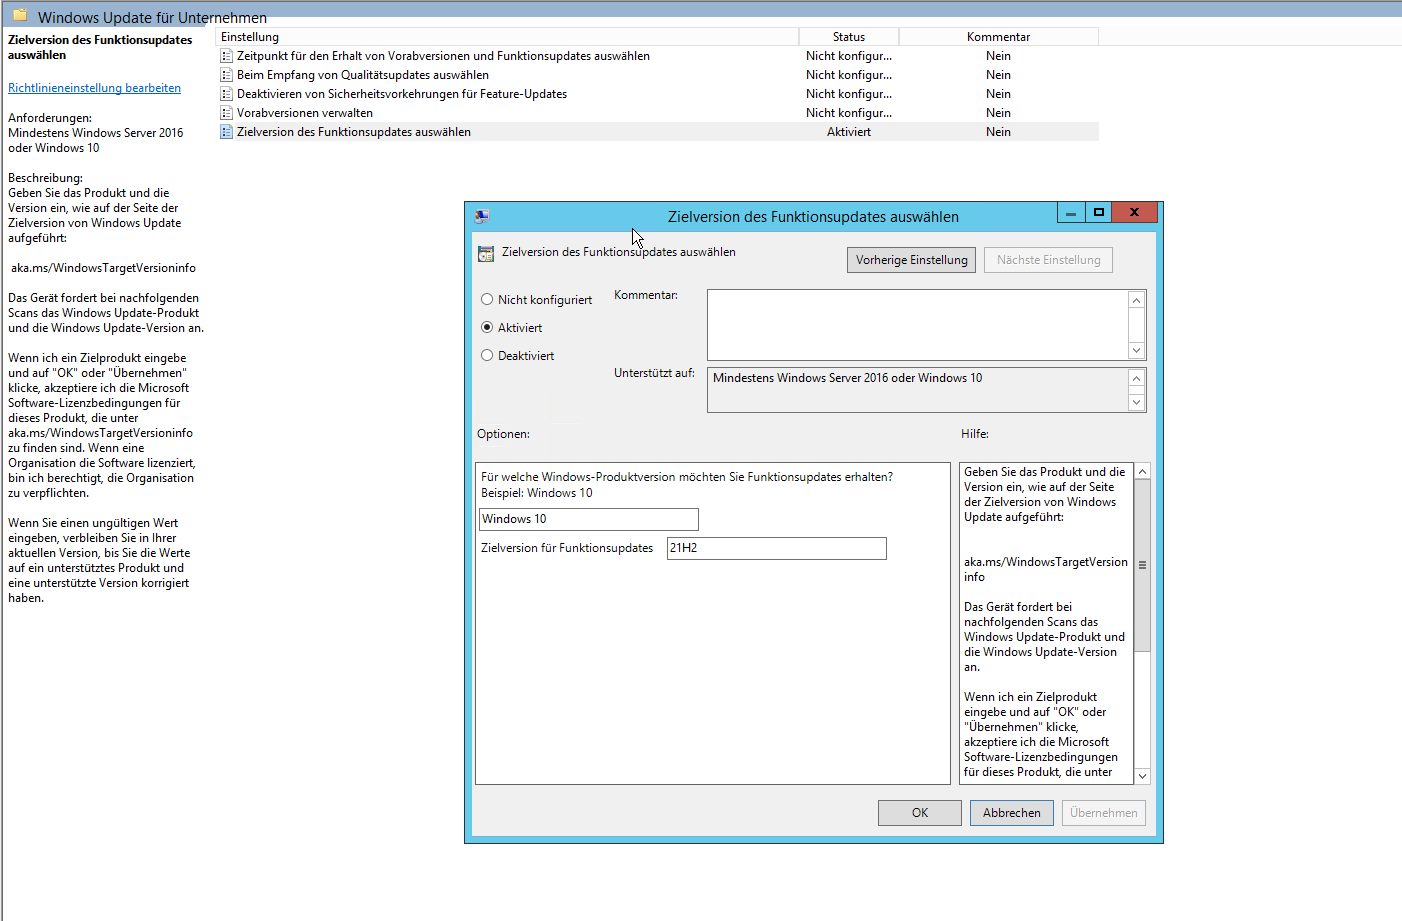Click the Kommentar box scroll up arrow
The height and width of the screenshot is (921, 1402).
[x=1136, y=300]
